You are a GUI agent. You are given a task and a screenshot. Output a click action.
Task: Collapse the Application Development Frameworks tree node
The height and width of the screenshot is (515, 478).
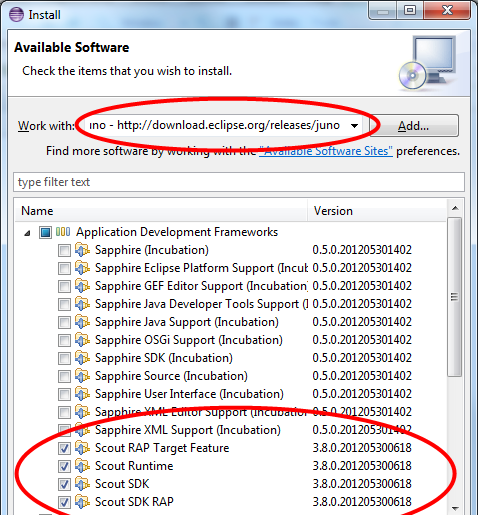[28, 233]
